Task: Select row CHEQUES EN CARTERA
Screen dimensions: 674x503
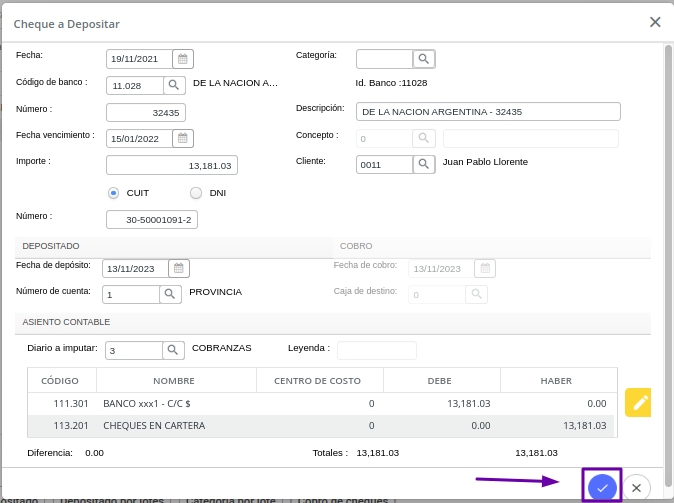Action: point(322,426)
